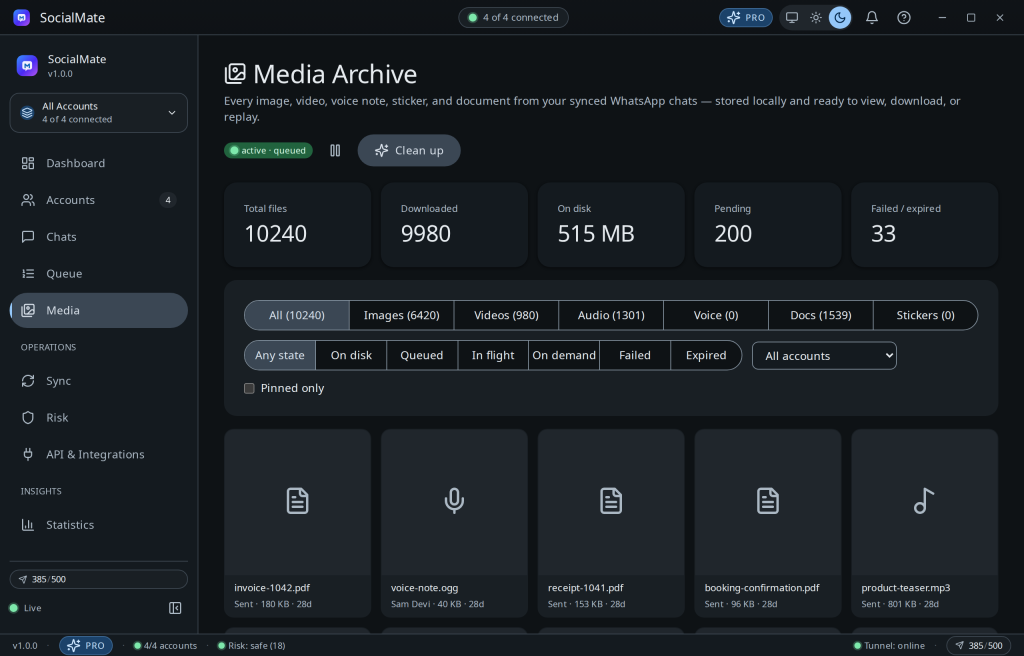This screenshot has width=1024, height=656.
Task: Select the Any state filter
Action: [x=280, y=355]
